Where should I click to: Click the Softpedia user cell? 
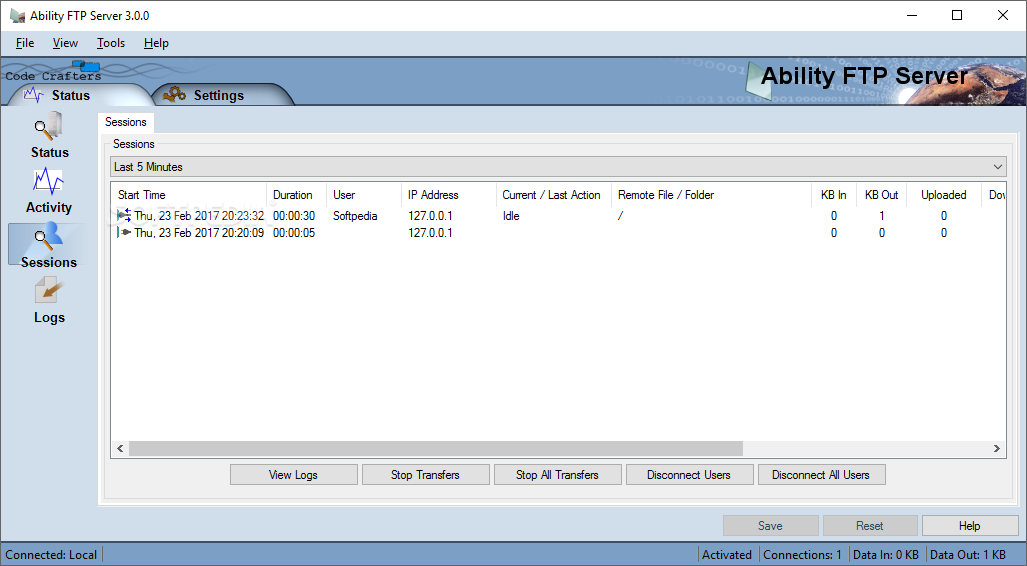point(355,216)
